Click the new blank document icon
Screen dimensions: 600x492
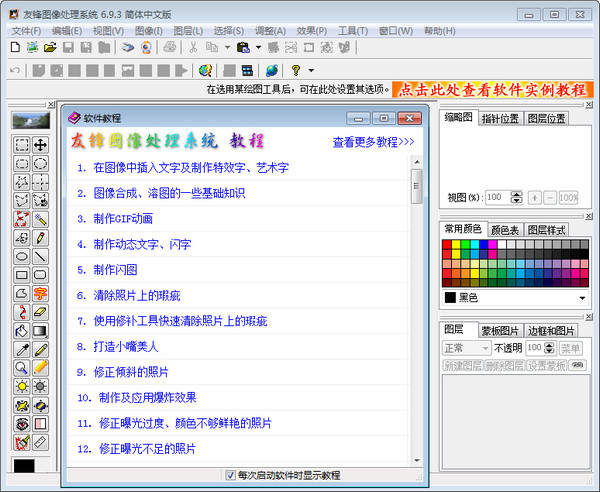point(14,47)
